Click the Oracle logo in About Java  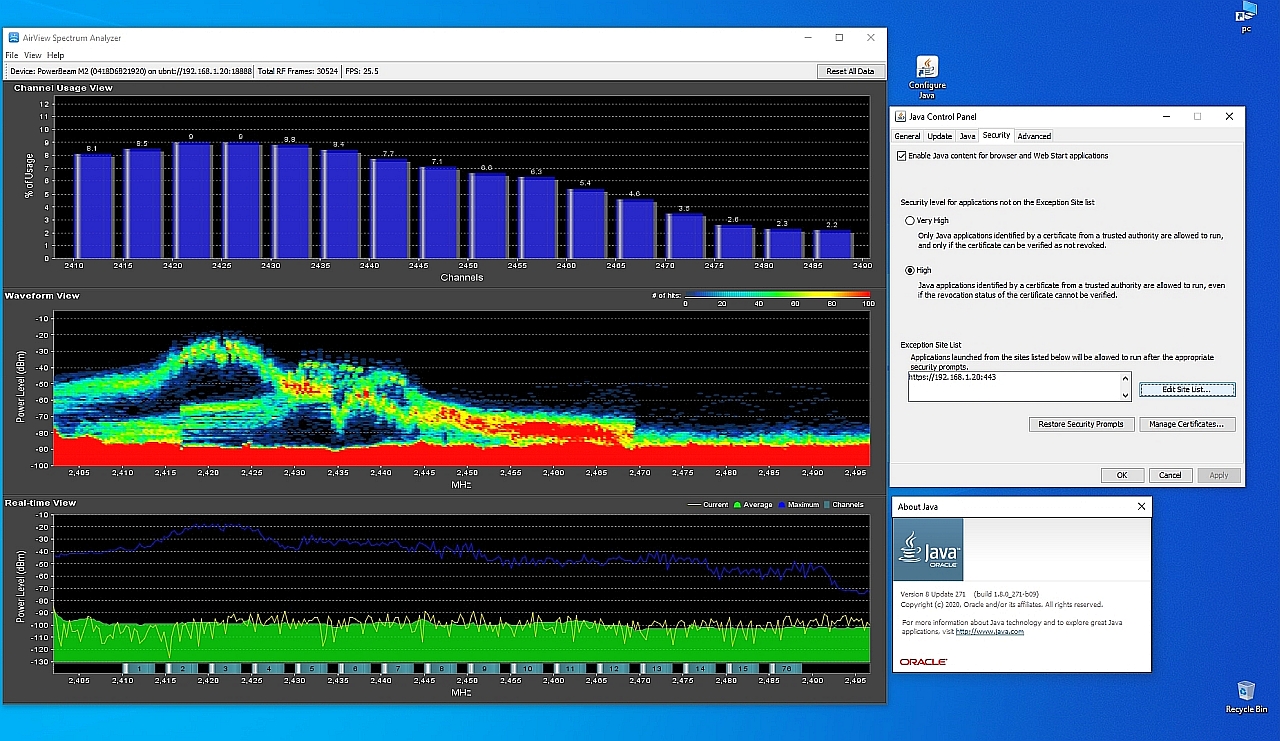922,662
